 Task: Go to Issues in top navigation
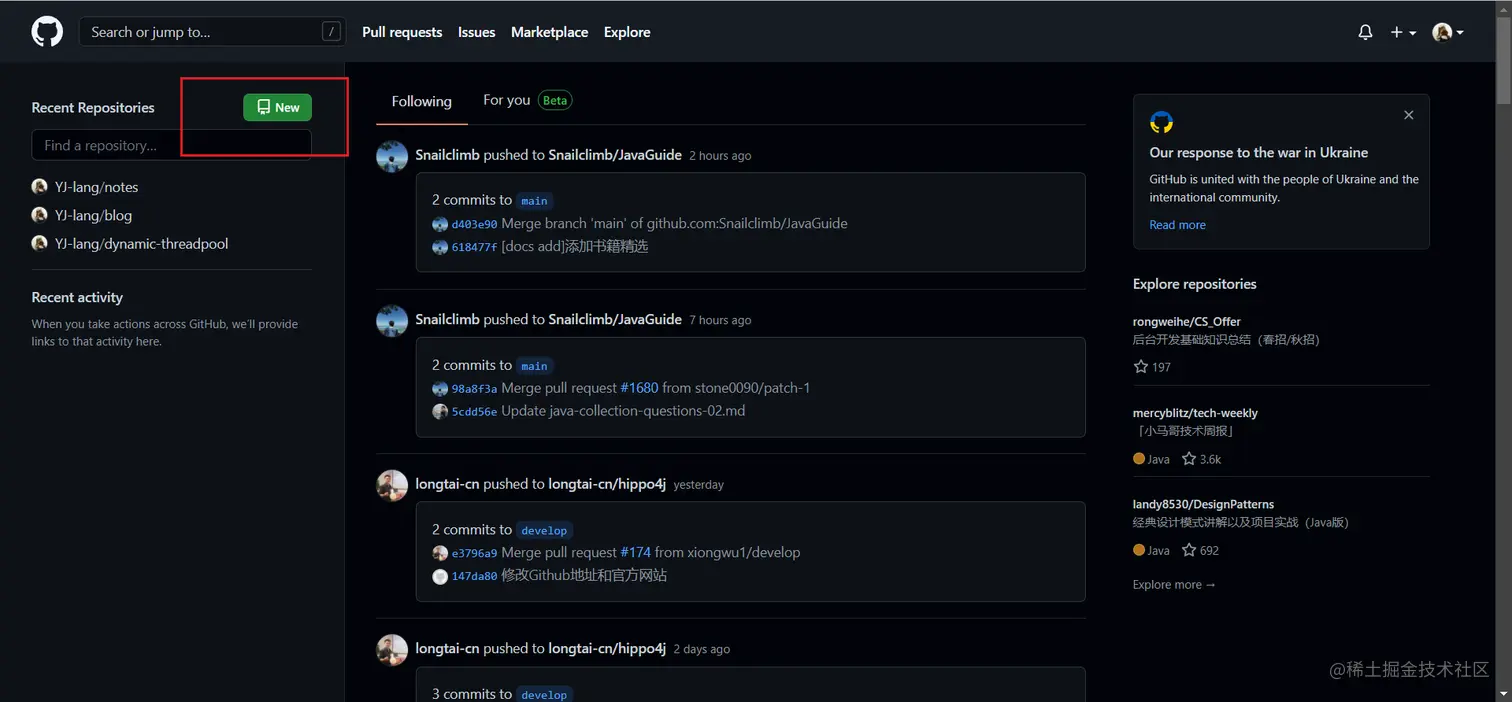point(476,32)
